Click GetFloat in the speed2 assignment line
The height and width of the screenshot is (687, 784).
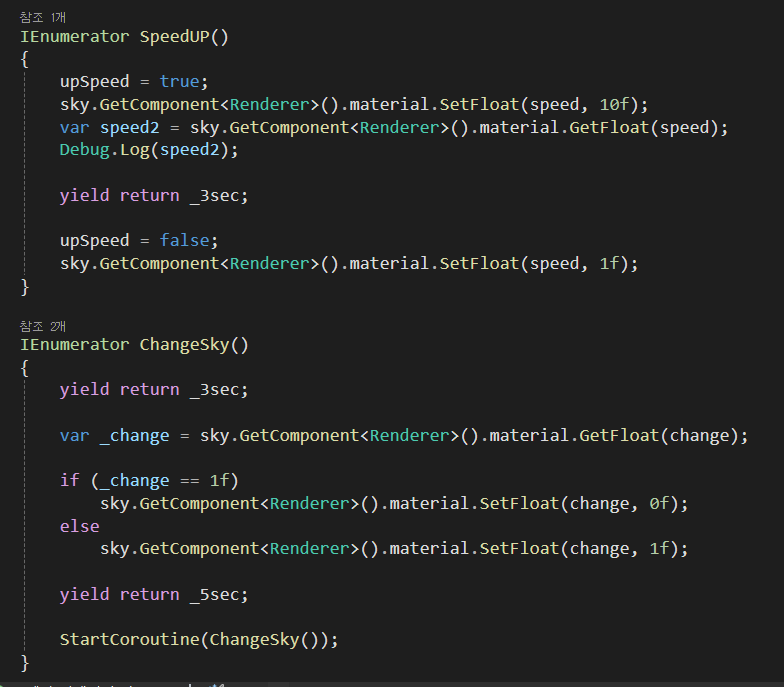(x=609, y=128)
